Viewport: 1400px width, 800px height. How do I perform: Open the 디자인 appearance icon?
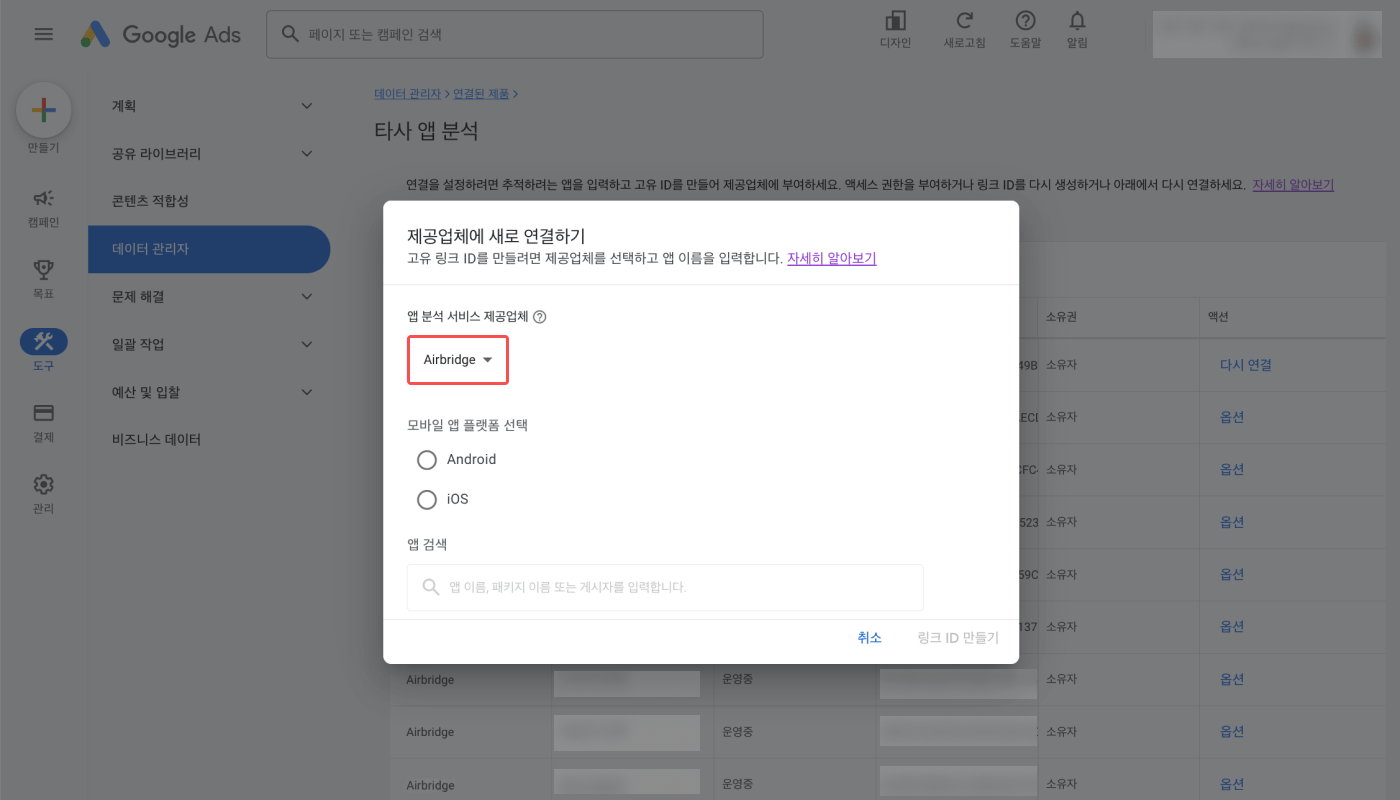click(895, 21)
